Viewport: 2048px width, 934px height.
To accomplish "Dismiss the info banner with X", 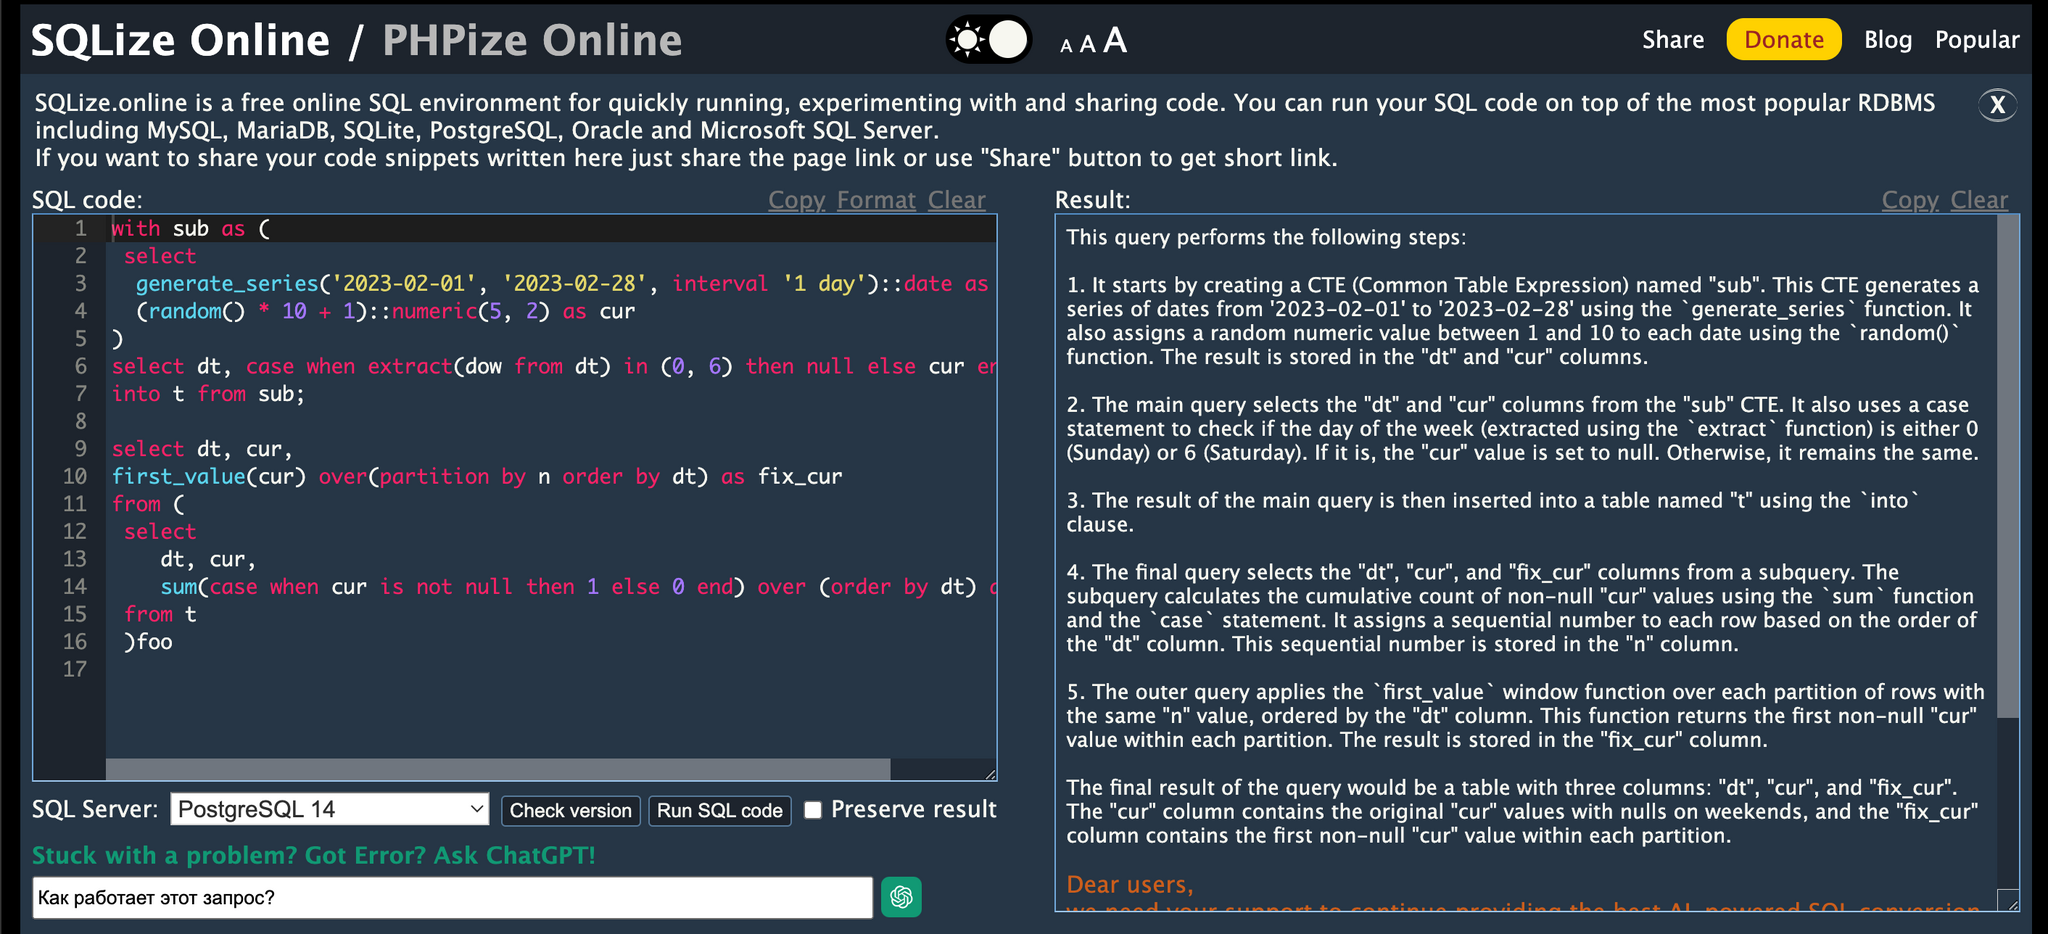I will click(1997, 105).
